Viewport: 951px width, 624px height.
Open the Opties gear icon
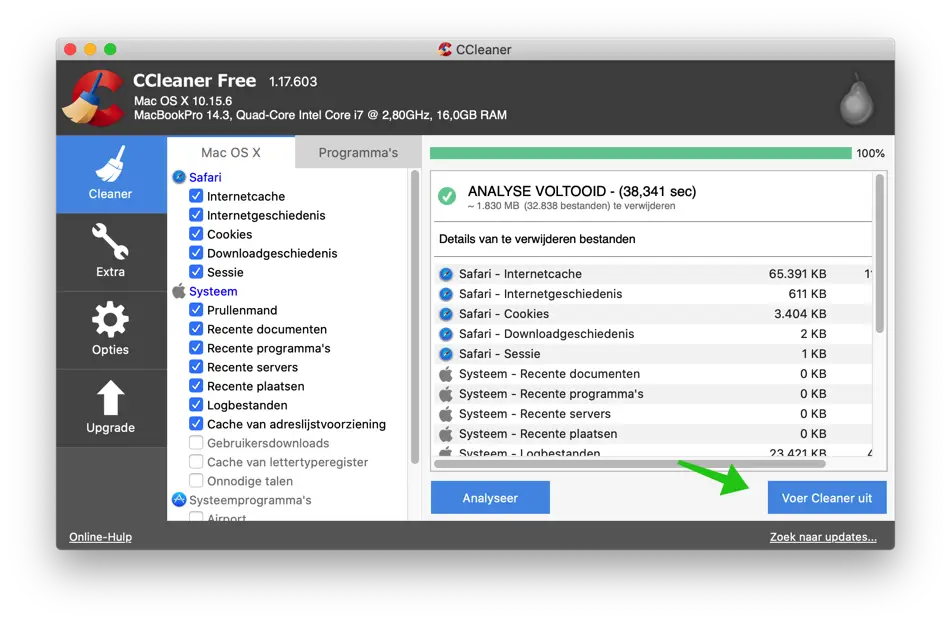point(110,319)
